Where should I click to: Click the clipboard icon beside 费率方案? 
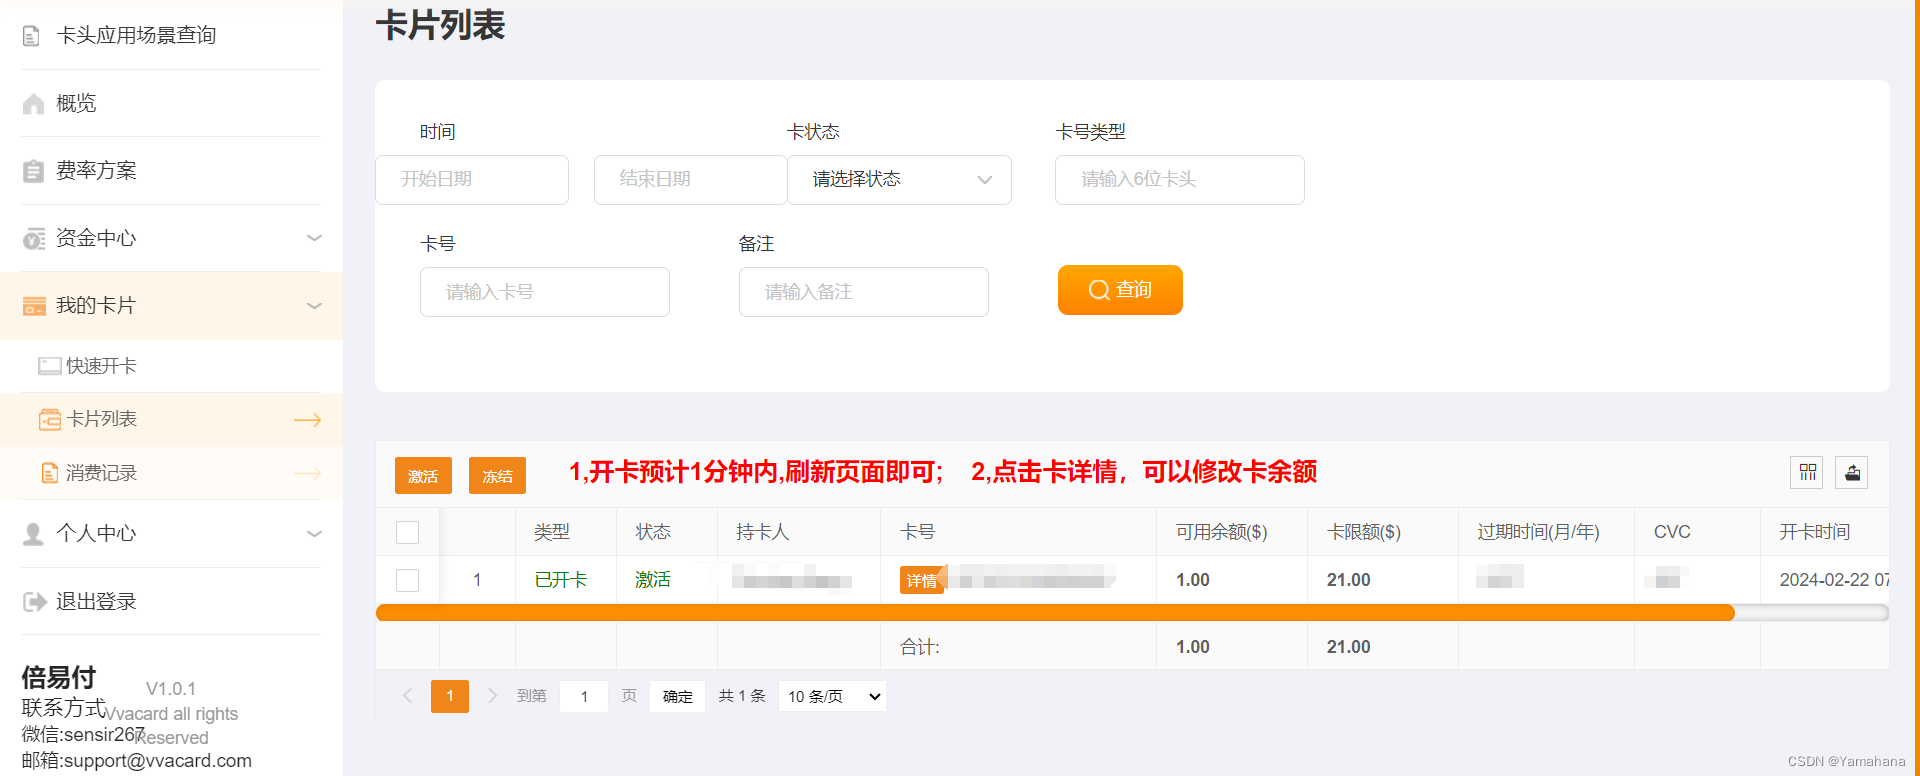point(33,171)
